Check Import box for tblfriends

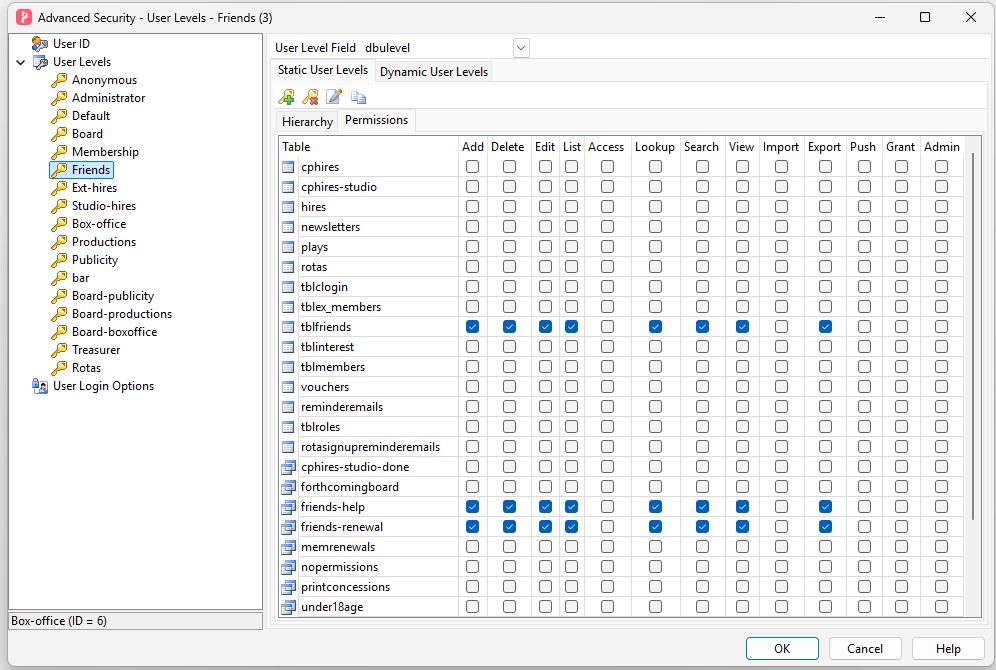coord(781,326)
